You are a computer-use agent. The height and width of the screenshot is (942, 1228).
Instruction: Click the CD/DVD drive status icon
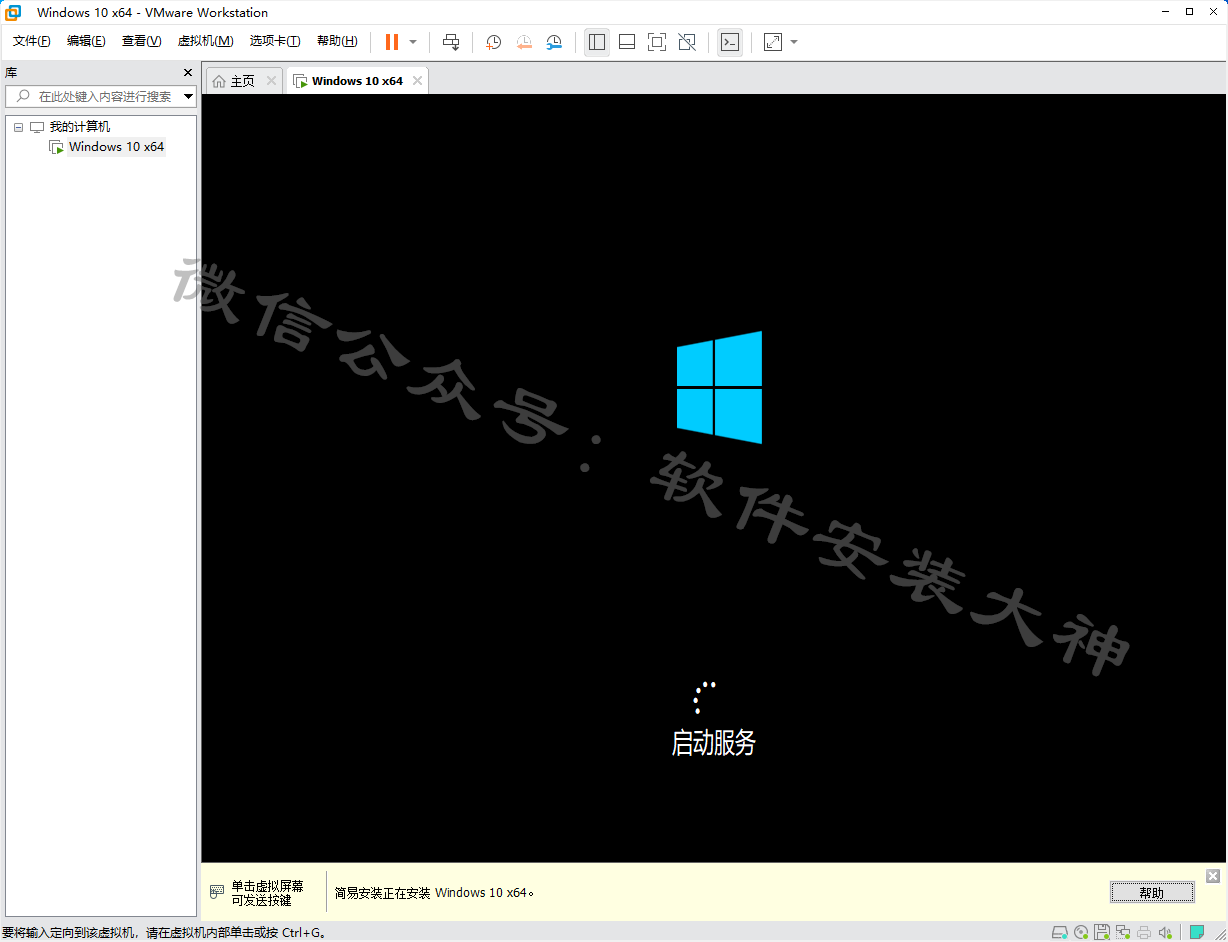pos(1081,933)
